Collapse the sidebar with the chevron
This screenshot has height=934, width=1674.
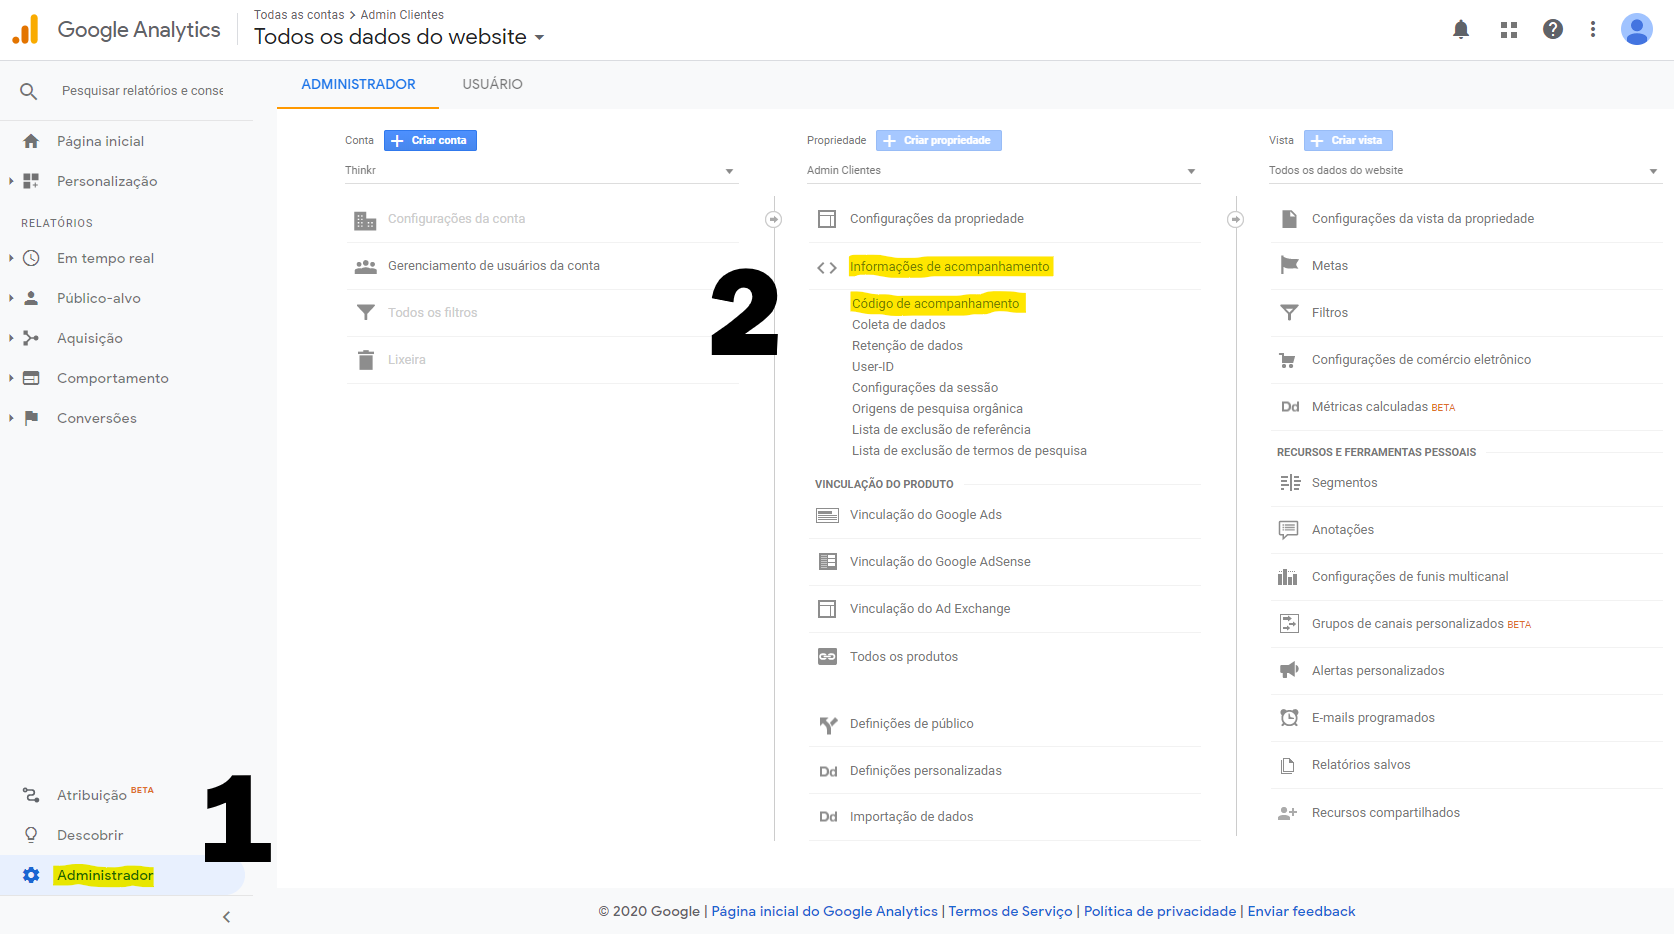[x=226, y=917]
